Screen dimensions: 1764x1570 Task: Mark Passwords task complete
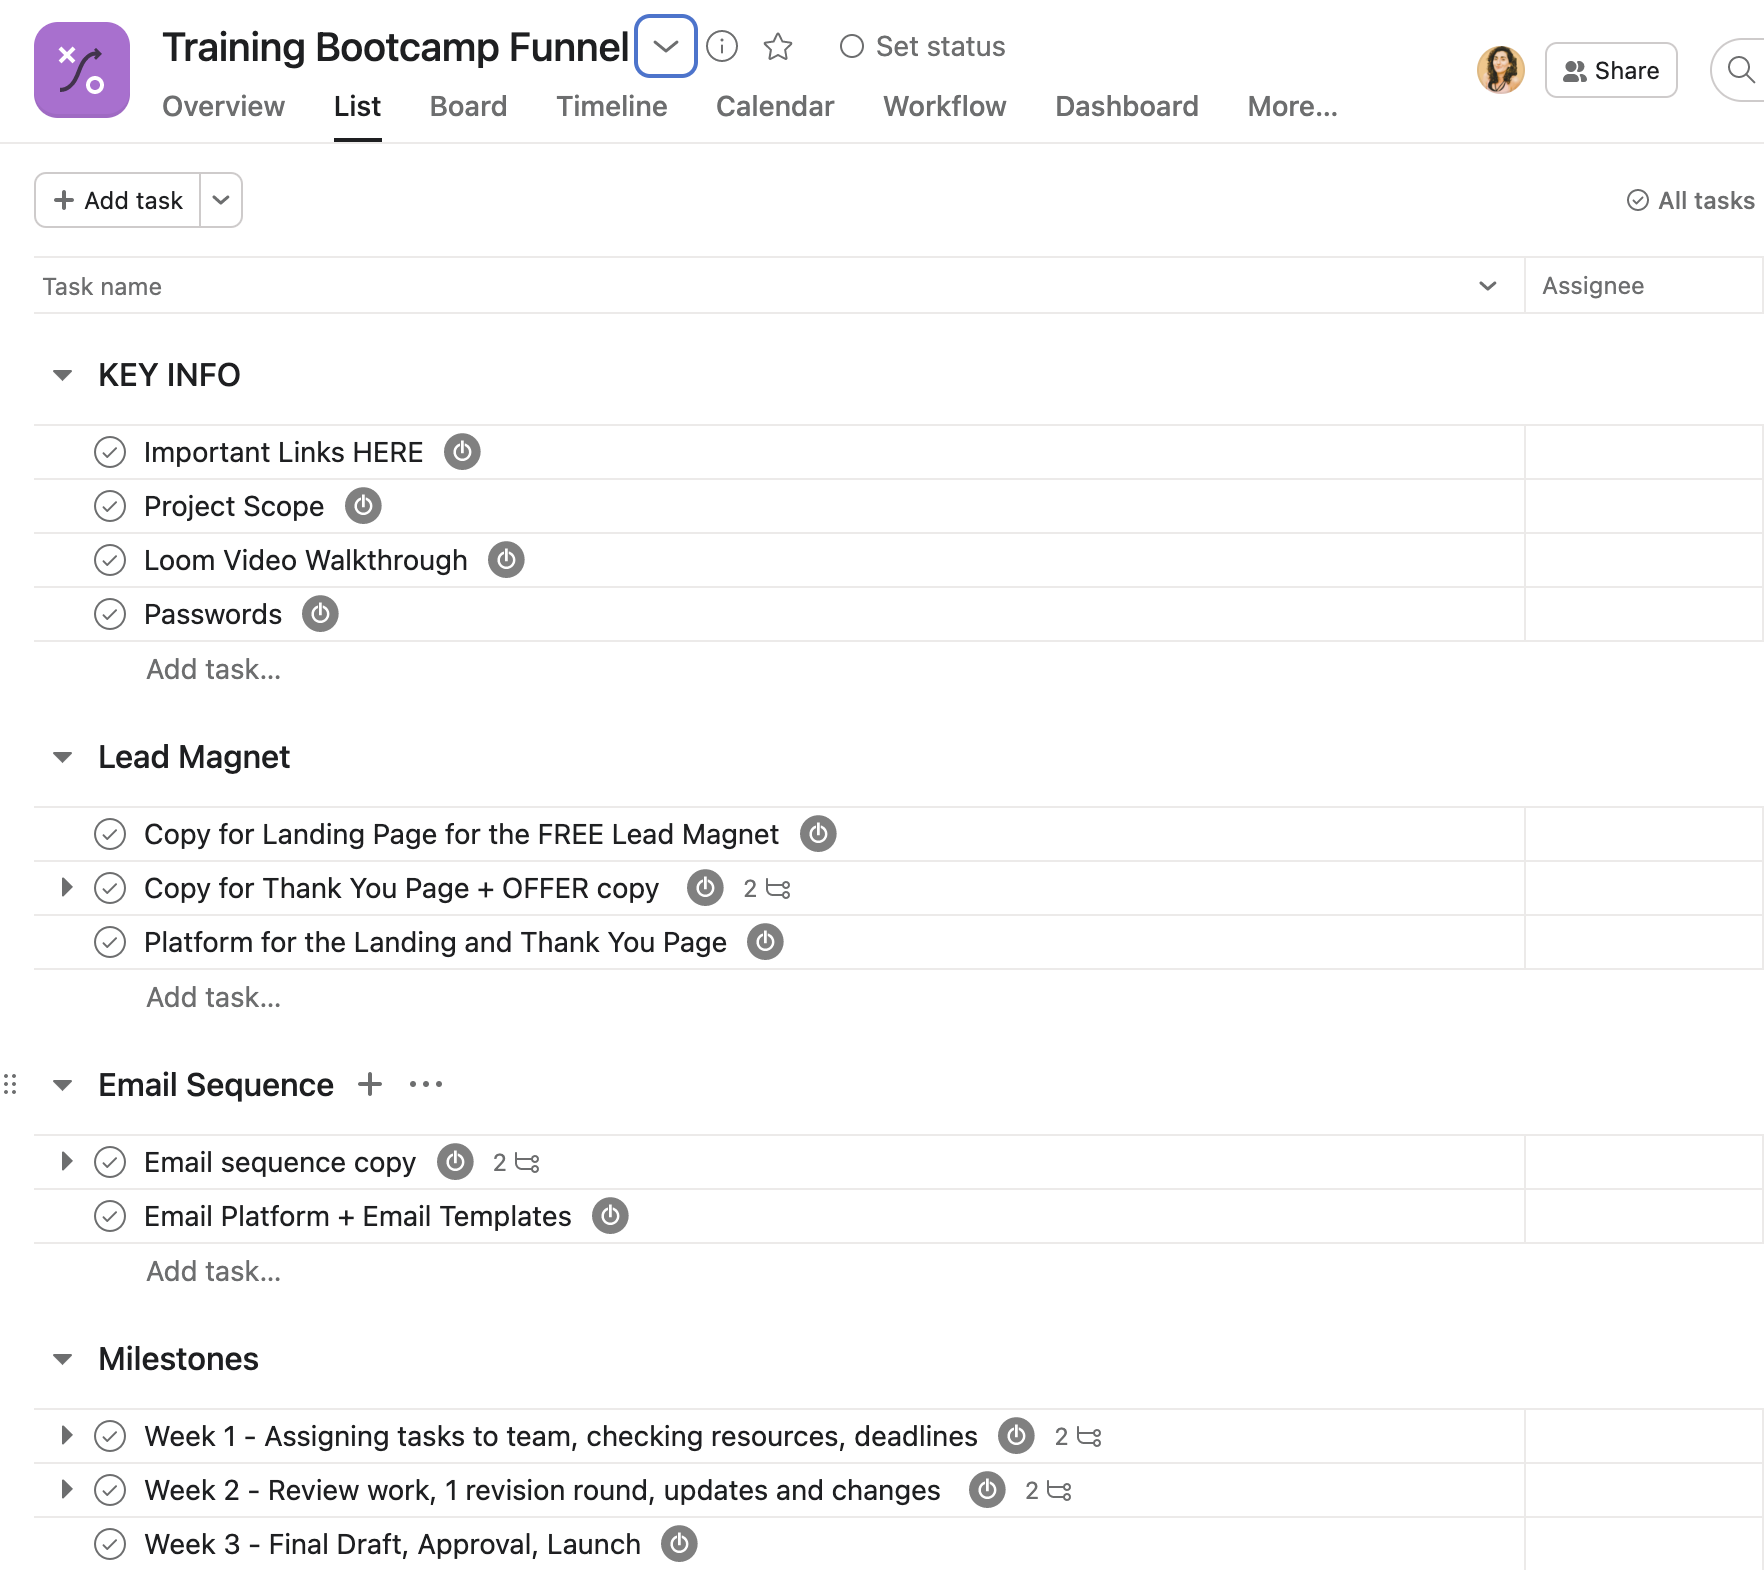pos(110,614)
